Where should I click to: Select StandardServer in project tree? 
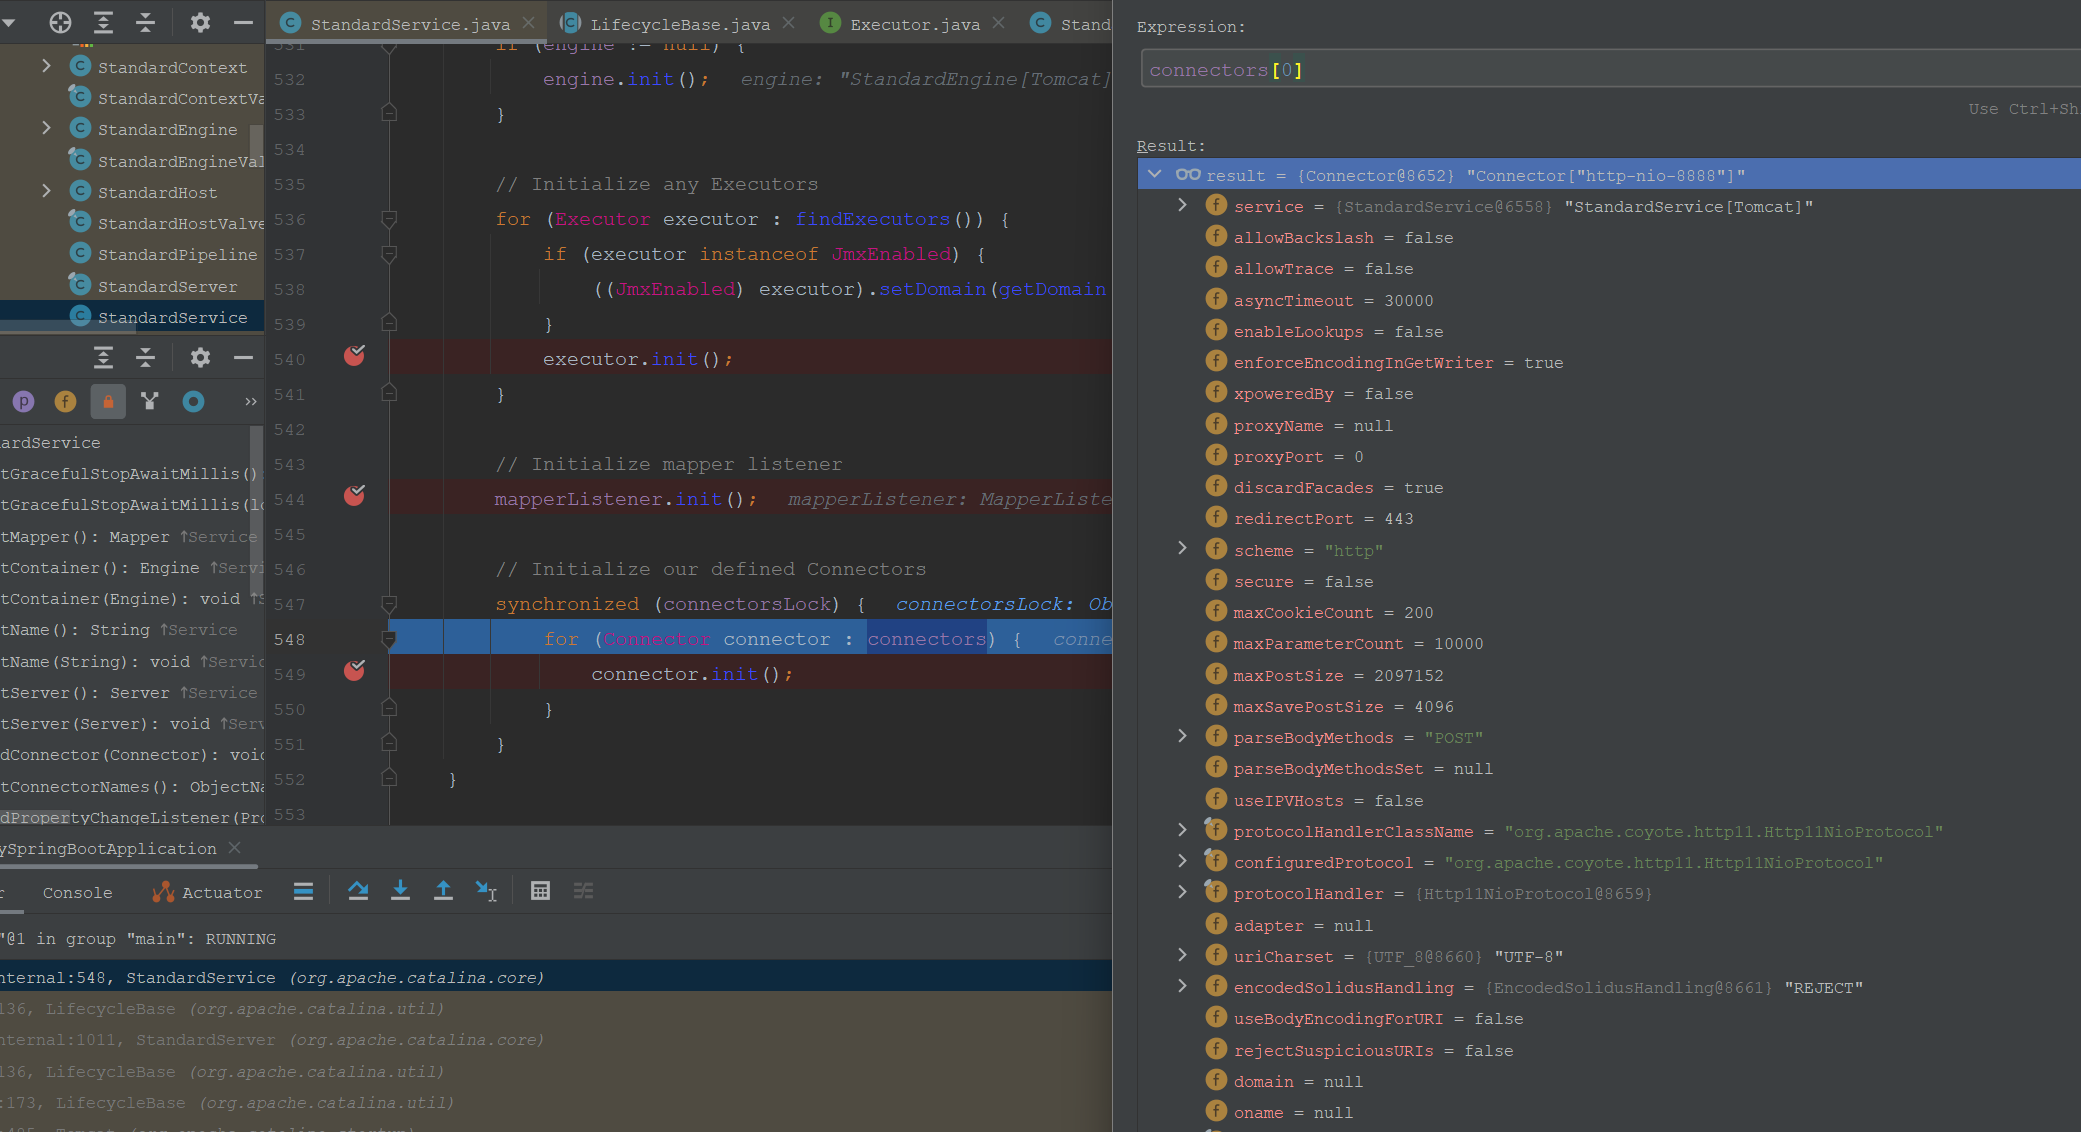[167, 286]
